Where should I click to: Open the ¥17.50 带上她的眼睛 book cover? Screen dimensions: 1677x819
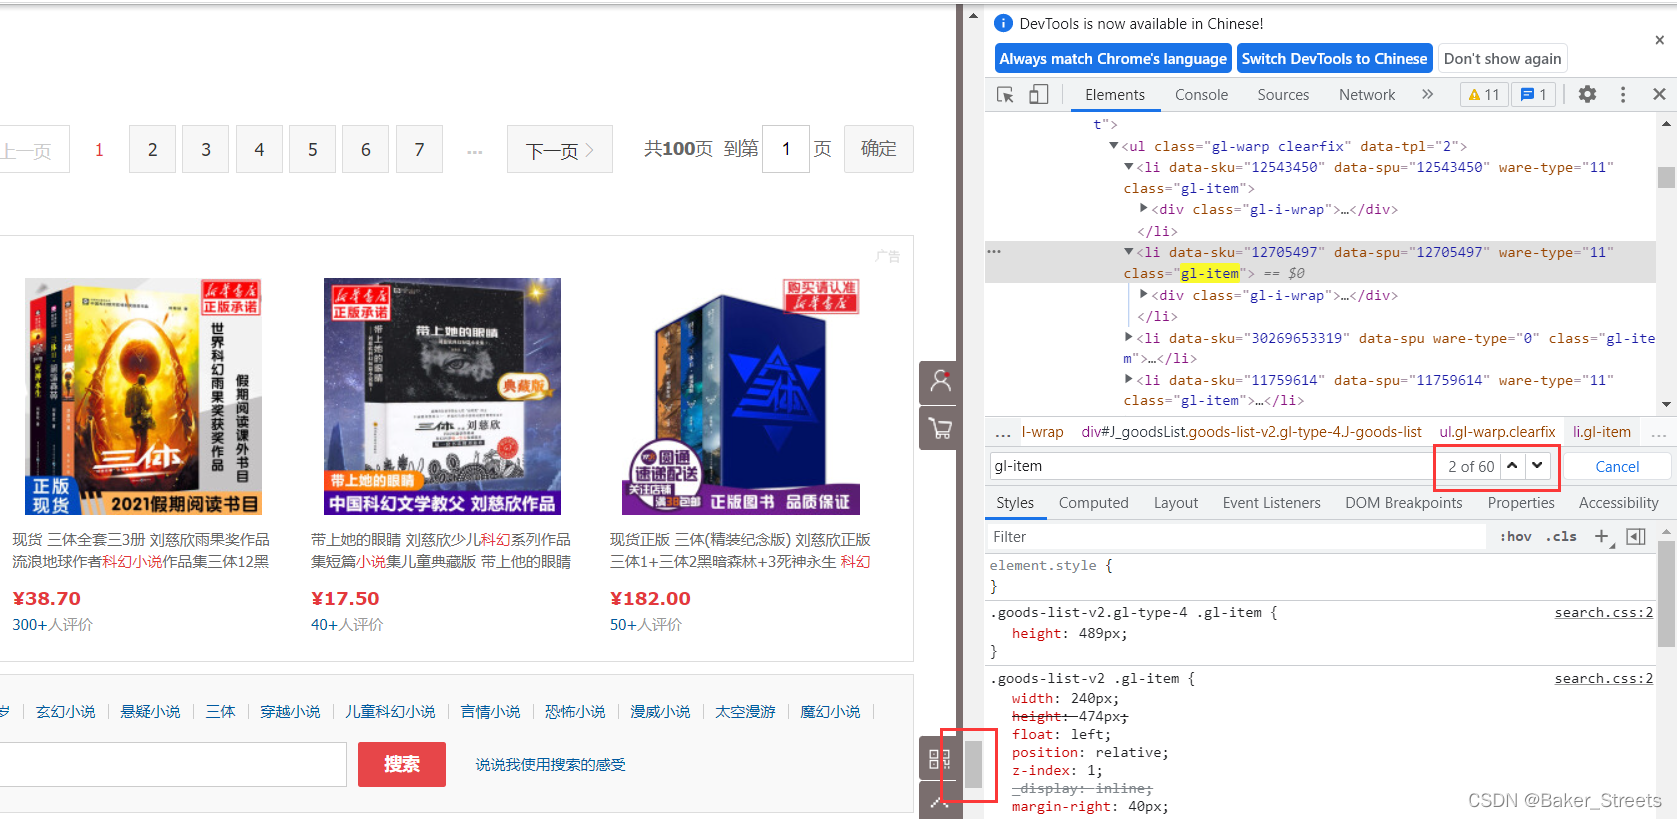click(x=442, y=396)
